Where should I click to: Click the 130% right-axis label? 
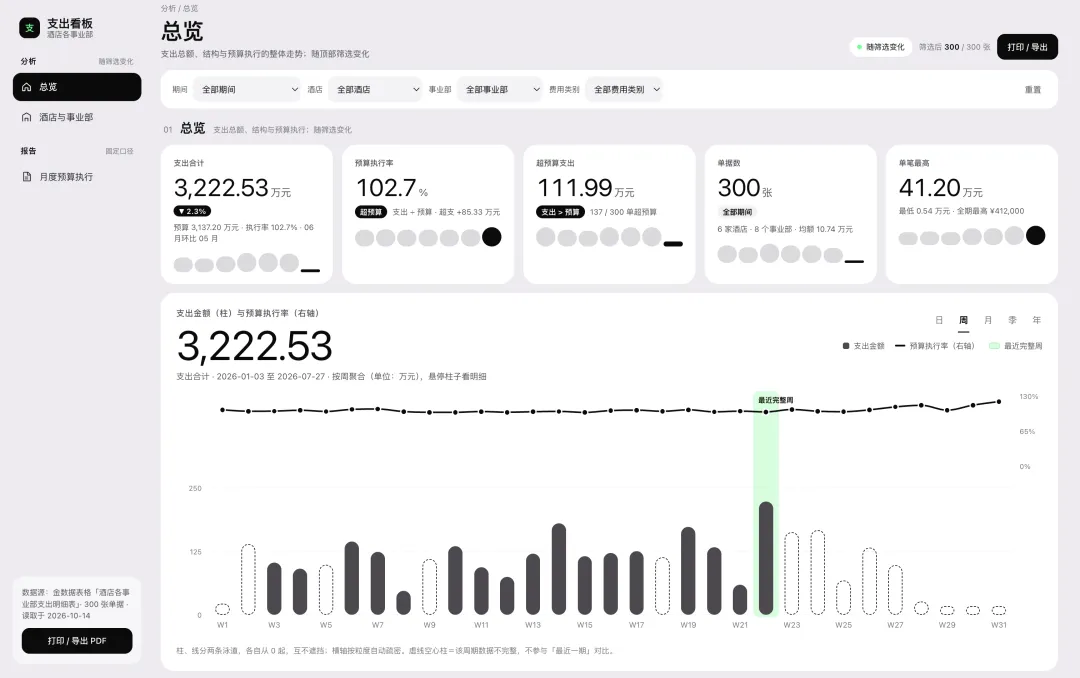coord(1028,397)
